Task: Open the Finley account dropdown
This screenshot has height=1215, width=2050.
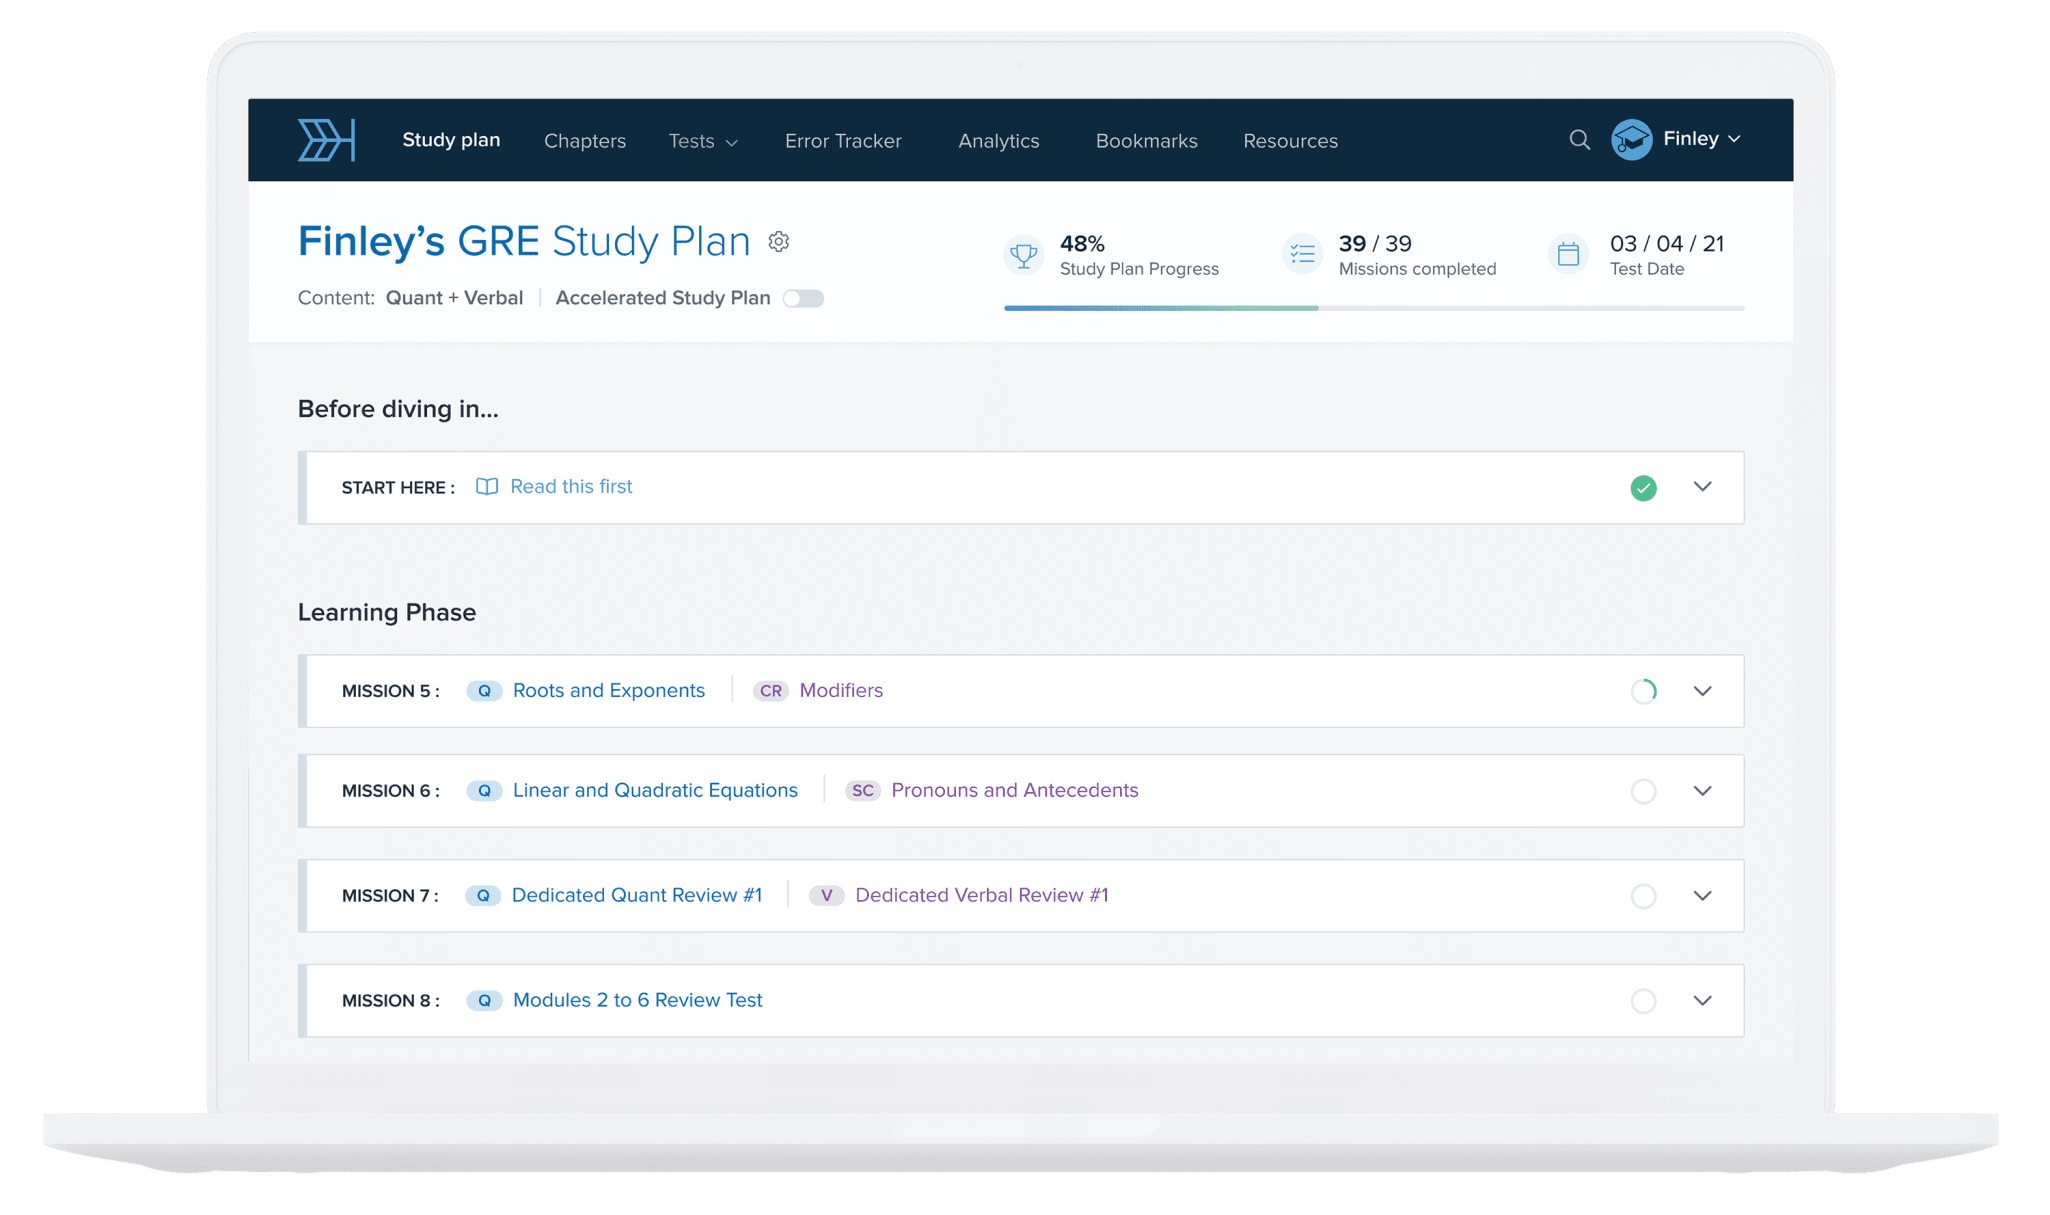Action: click(x=1690, y=139)
